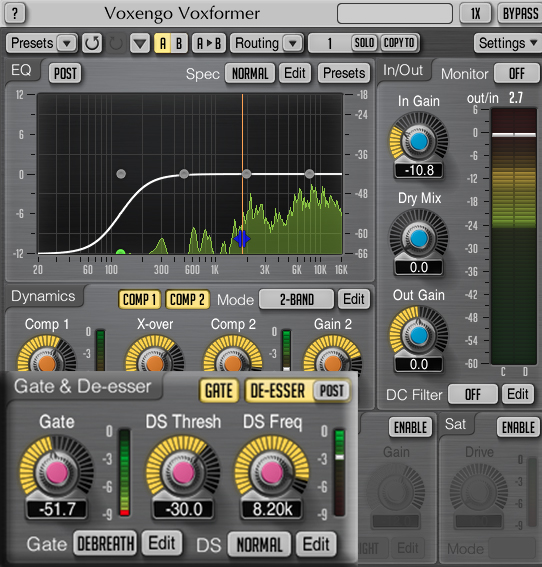Viewport: 542px width, 567px height.
Task: Click the Sat ENABLE button
Action: (x=518, y=427)
